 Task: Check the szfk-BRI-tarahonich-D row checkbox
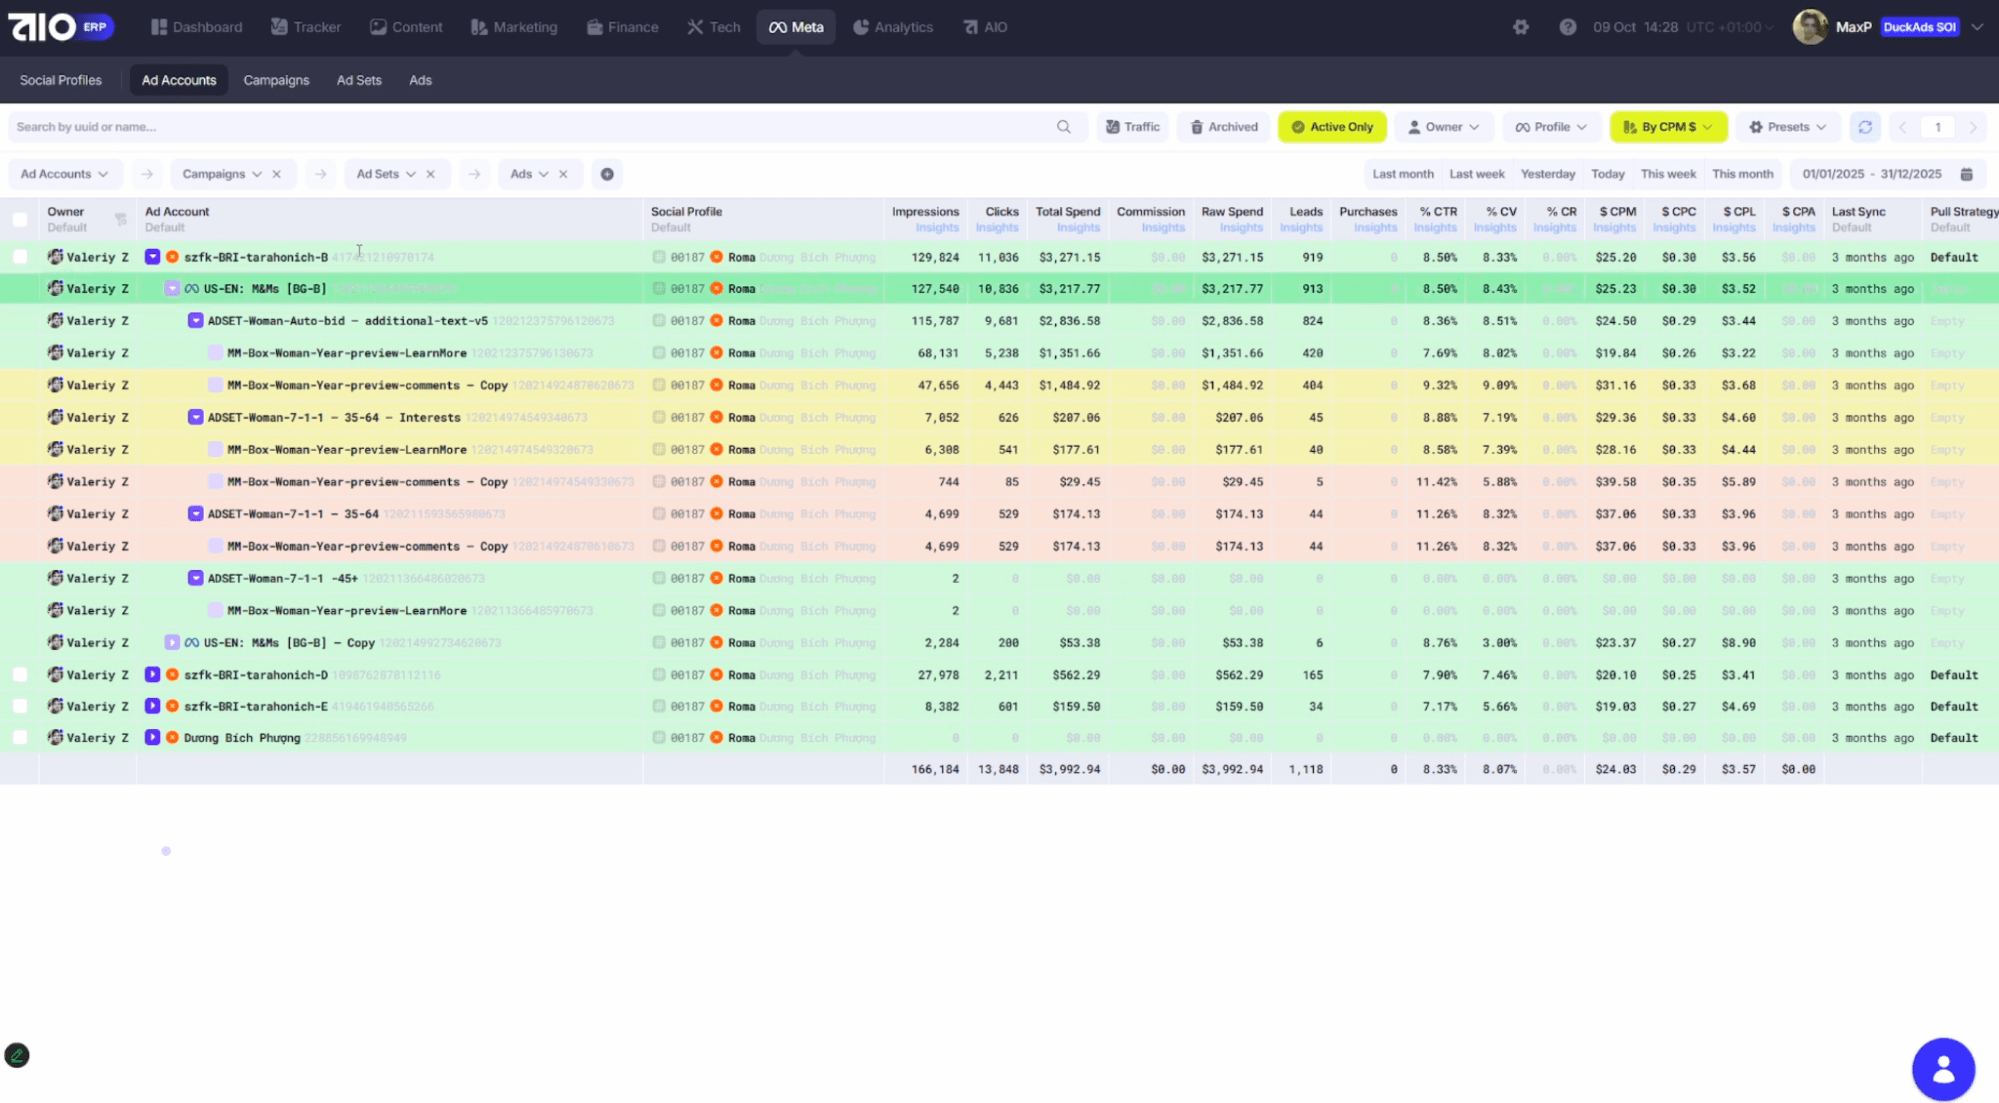[x=20, y=675]
